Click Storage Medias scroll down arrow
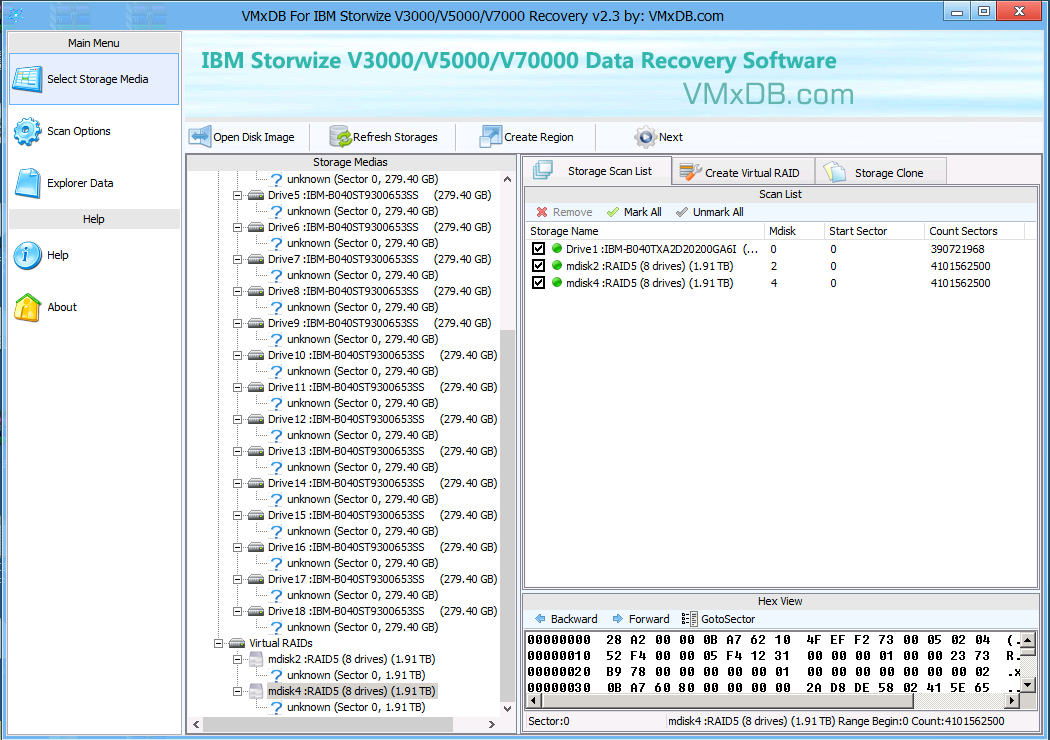This screenshot has height=740, width=1050. click(508, 709)
